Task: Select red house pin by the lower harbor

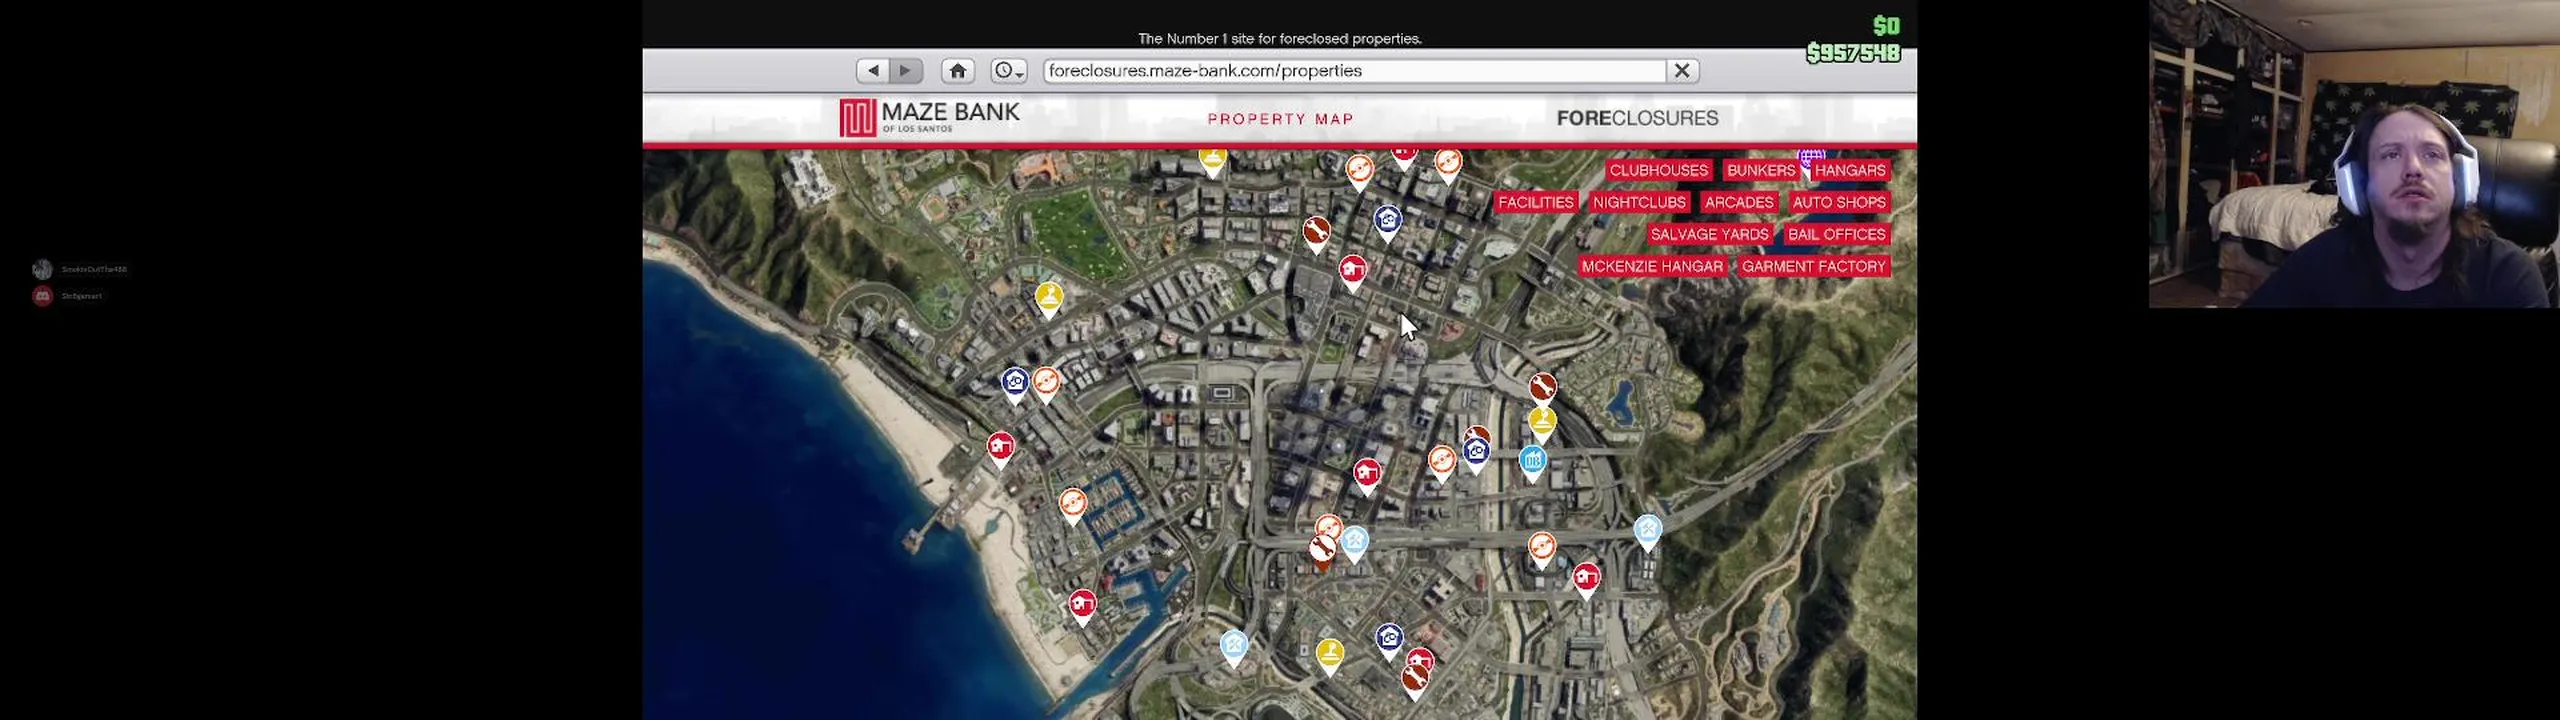Action: coord(1082,607)
